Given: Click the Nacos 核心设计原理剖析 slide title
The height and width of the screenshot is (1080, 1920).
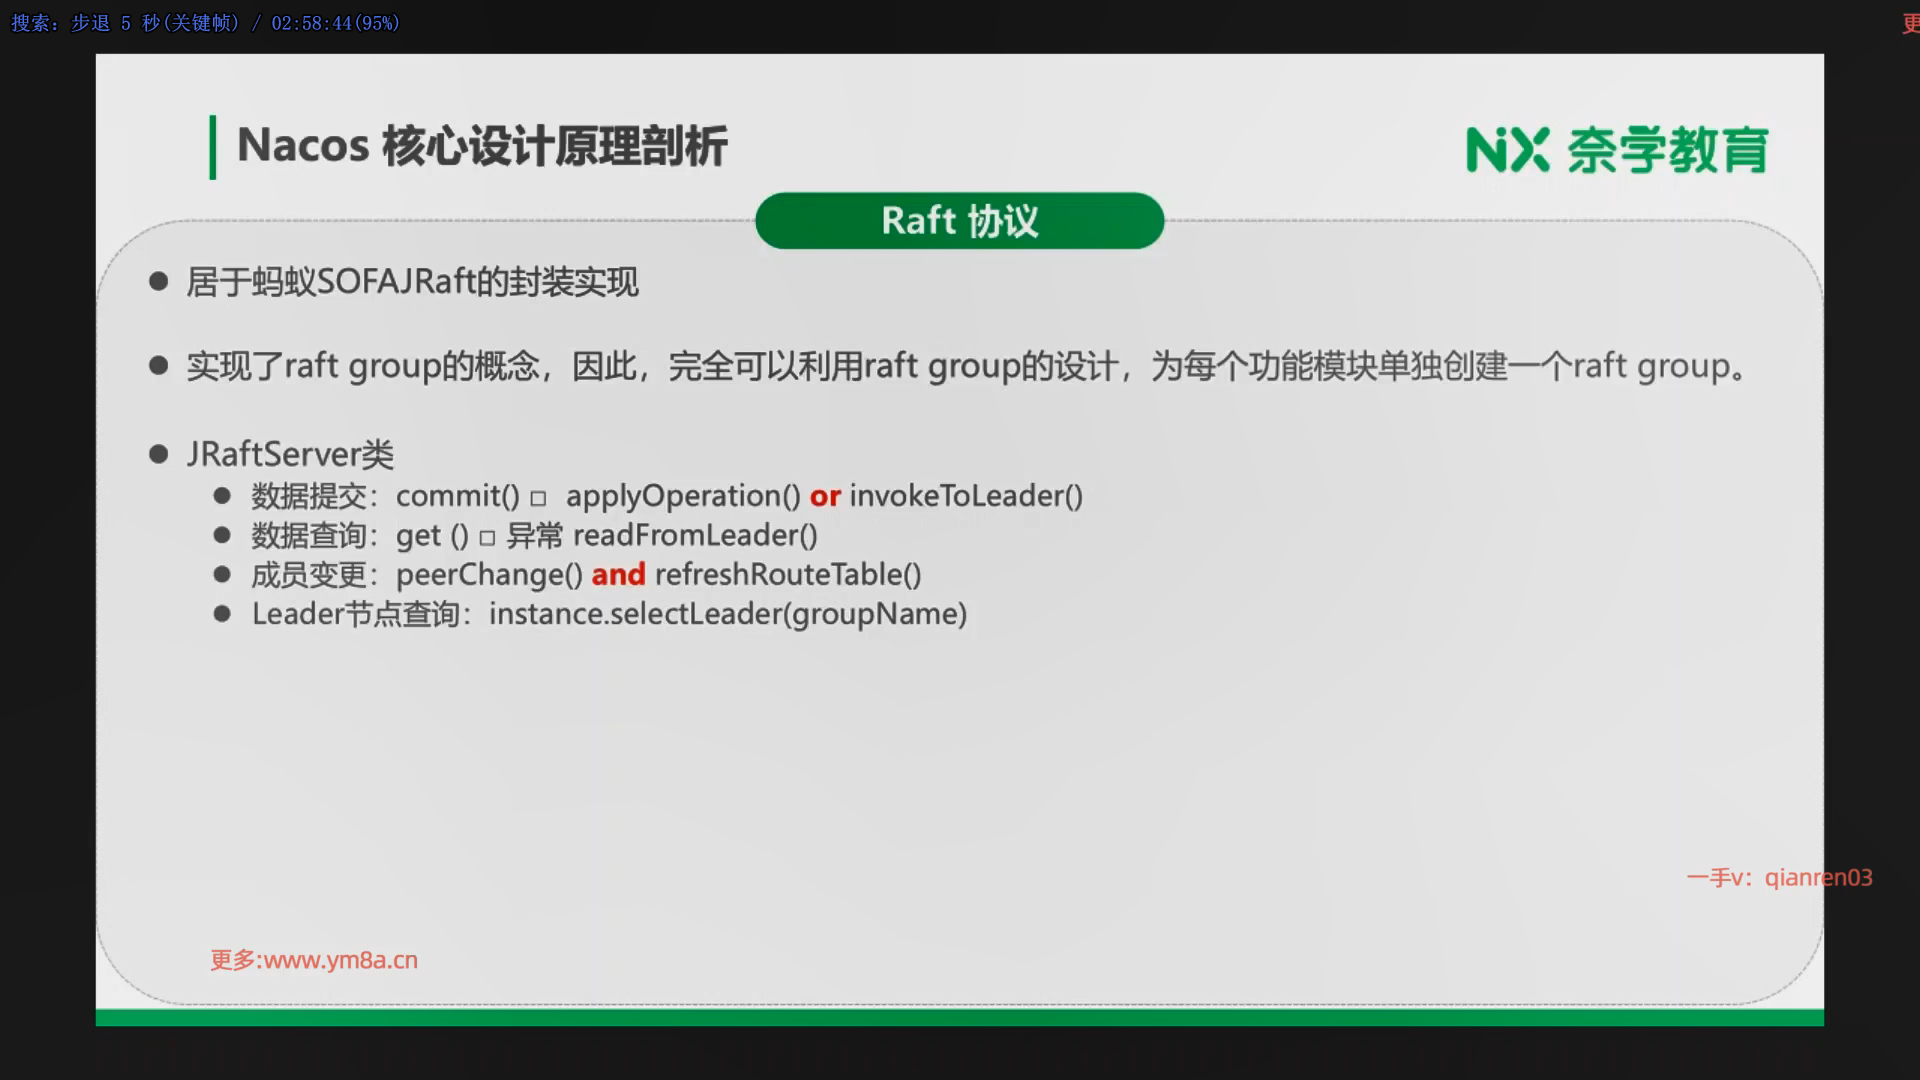Looking at the screenshot, I should pos(482,146).
